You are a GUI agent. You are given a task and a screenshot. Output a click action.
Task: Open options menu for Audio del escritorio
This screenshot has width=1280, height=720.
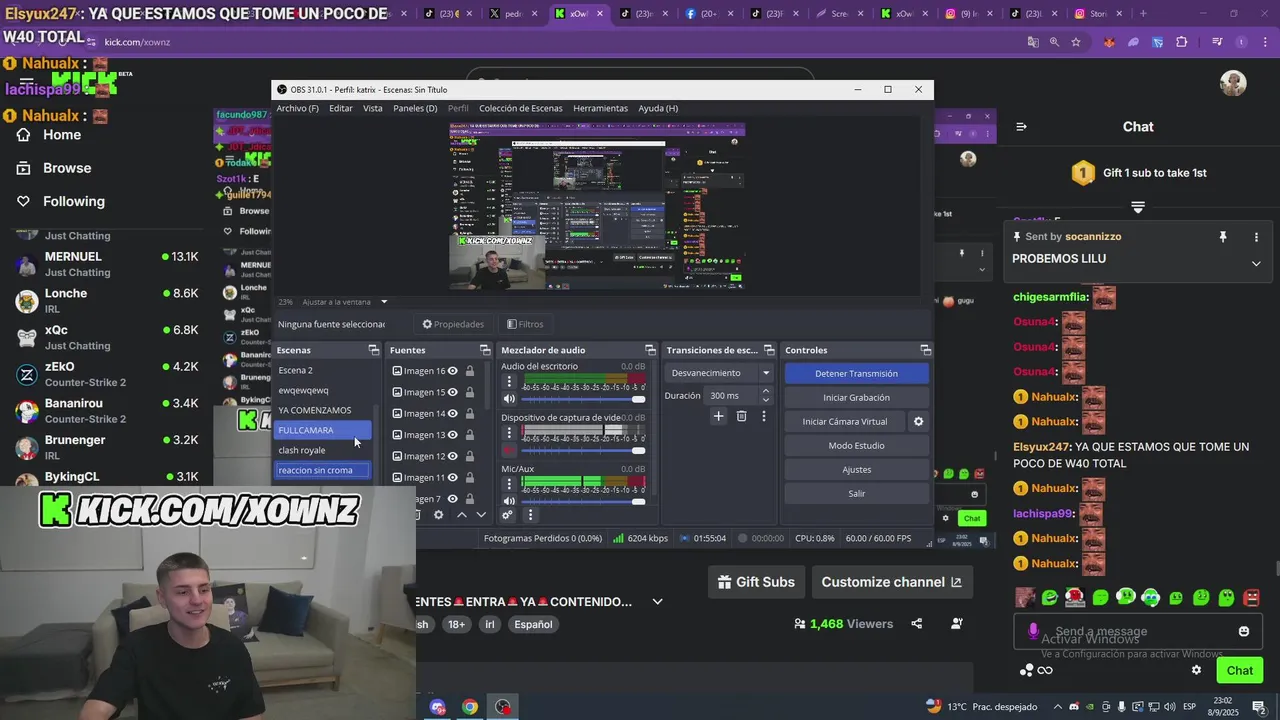[x=509, y=381]
